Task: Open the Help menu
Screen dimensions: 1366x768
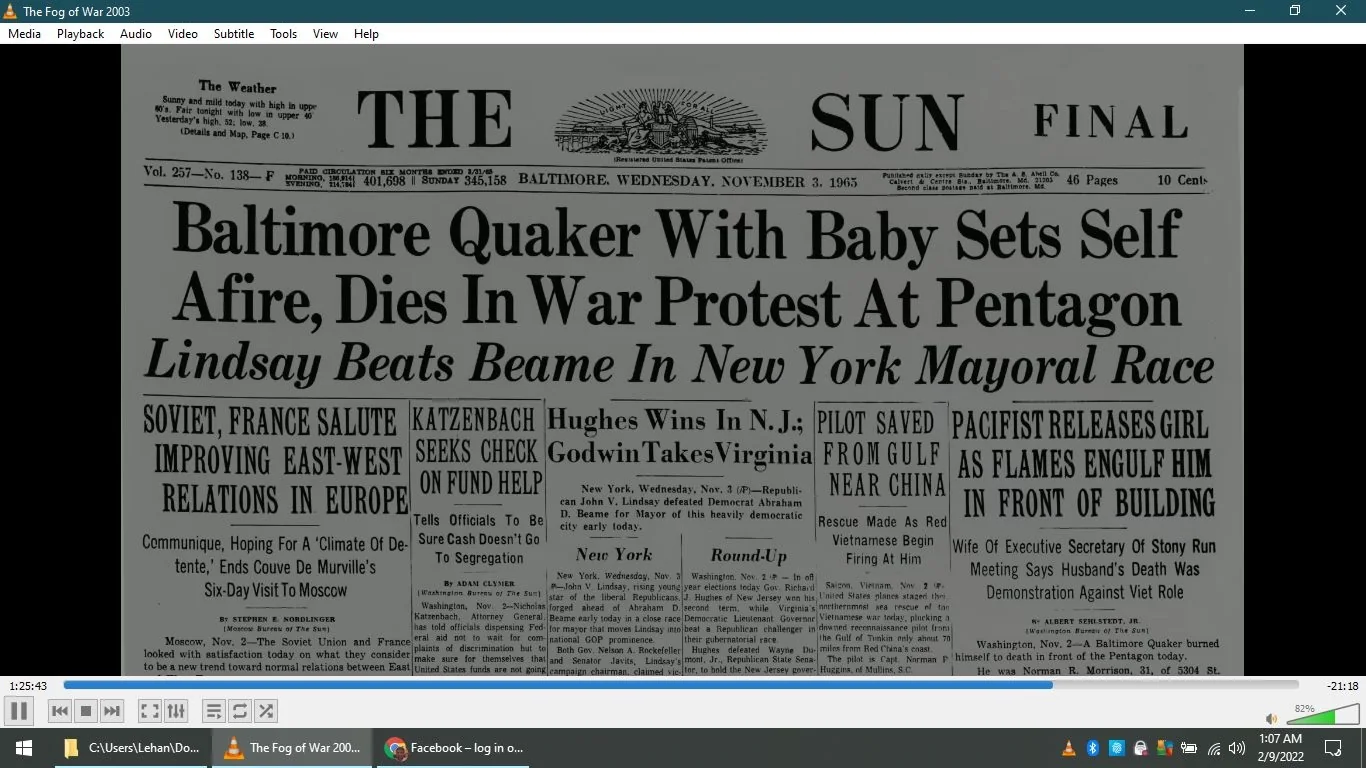Action: tap(367, 33)
